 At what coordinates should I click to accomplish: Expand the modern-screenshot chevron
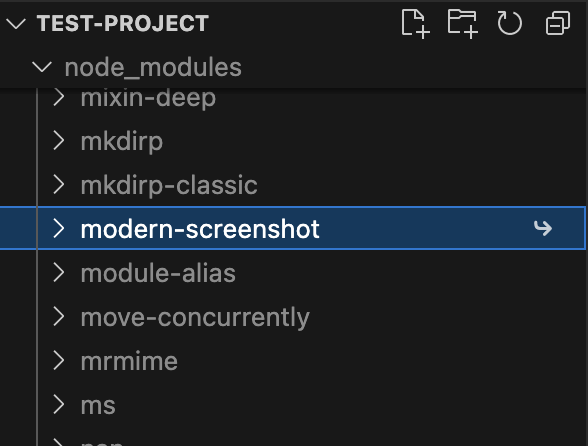tap(58, 228)
